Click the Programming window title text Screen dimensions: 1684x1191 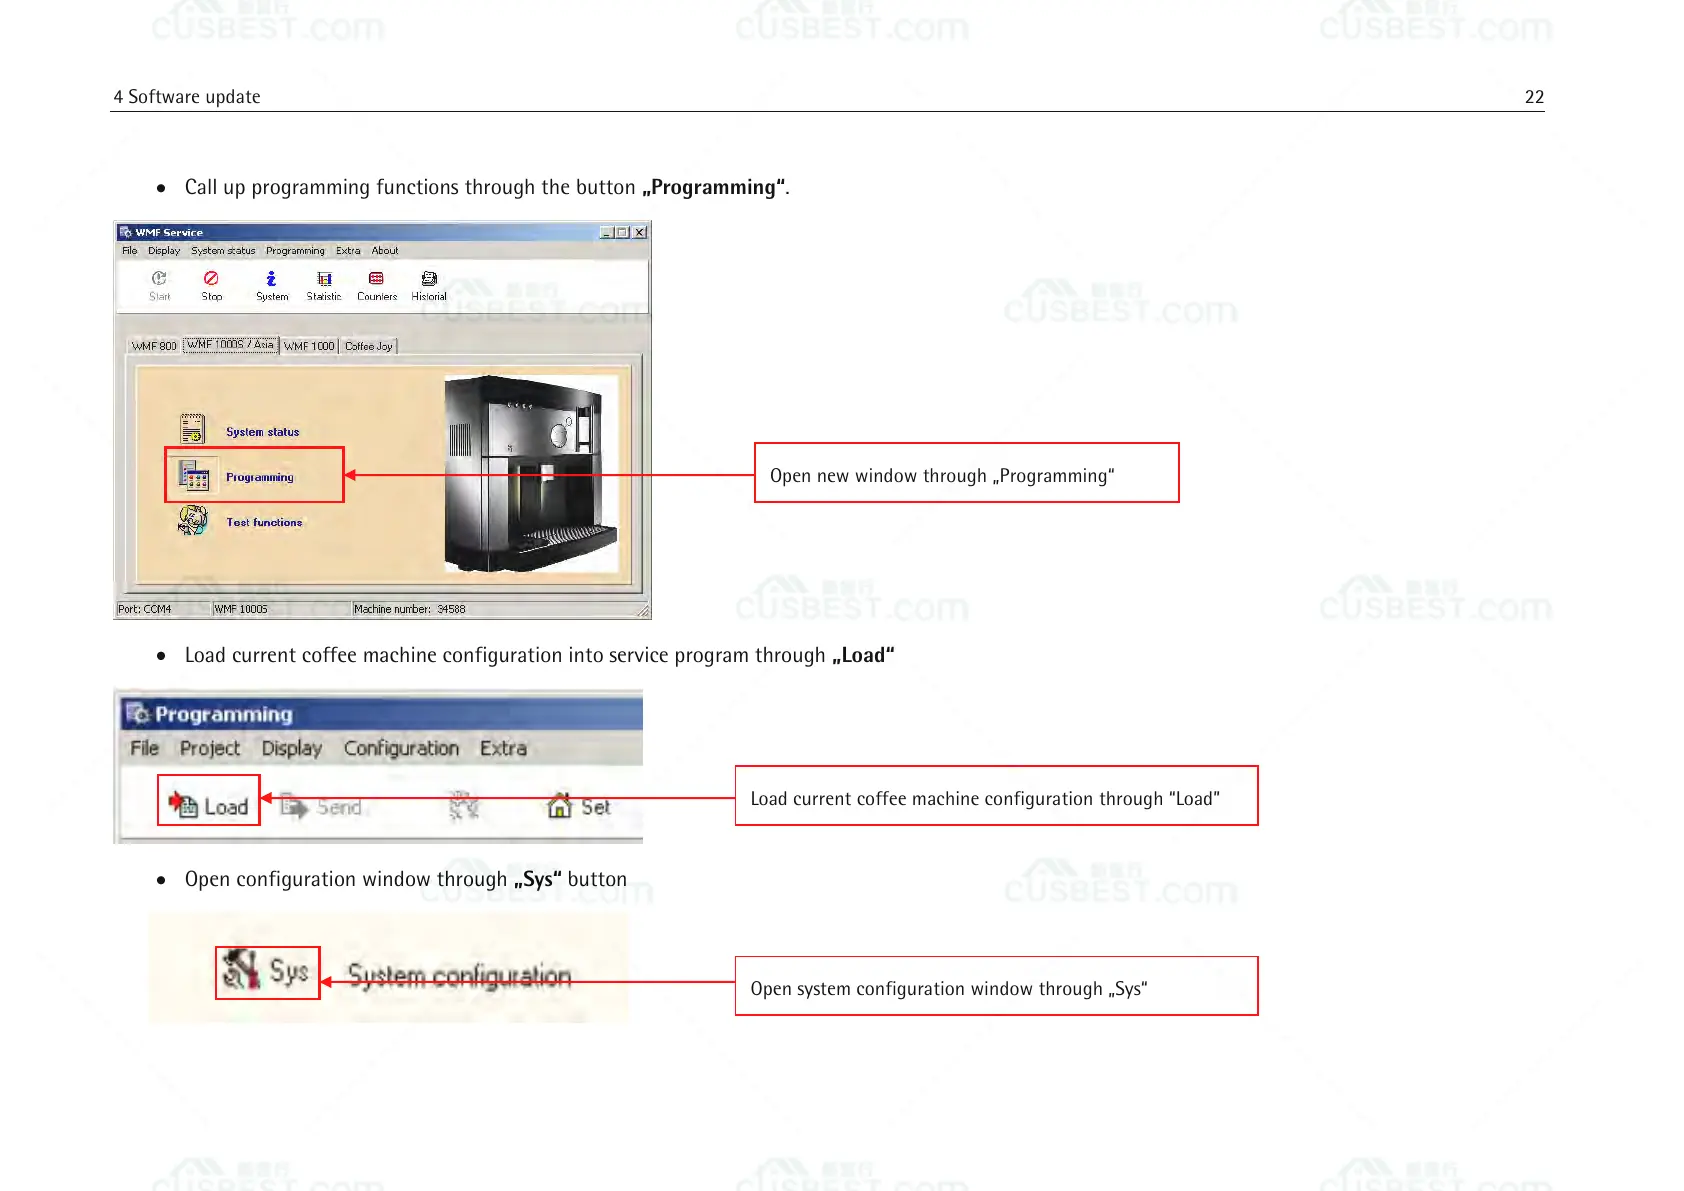(224, 714)
